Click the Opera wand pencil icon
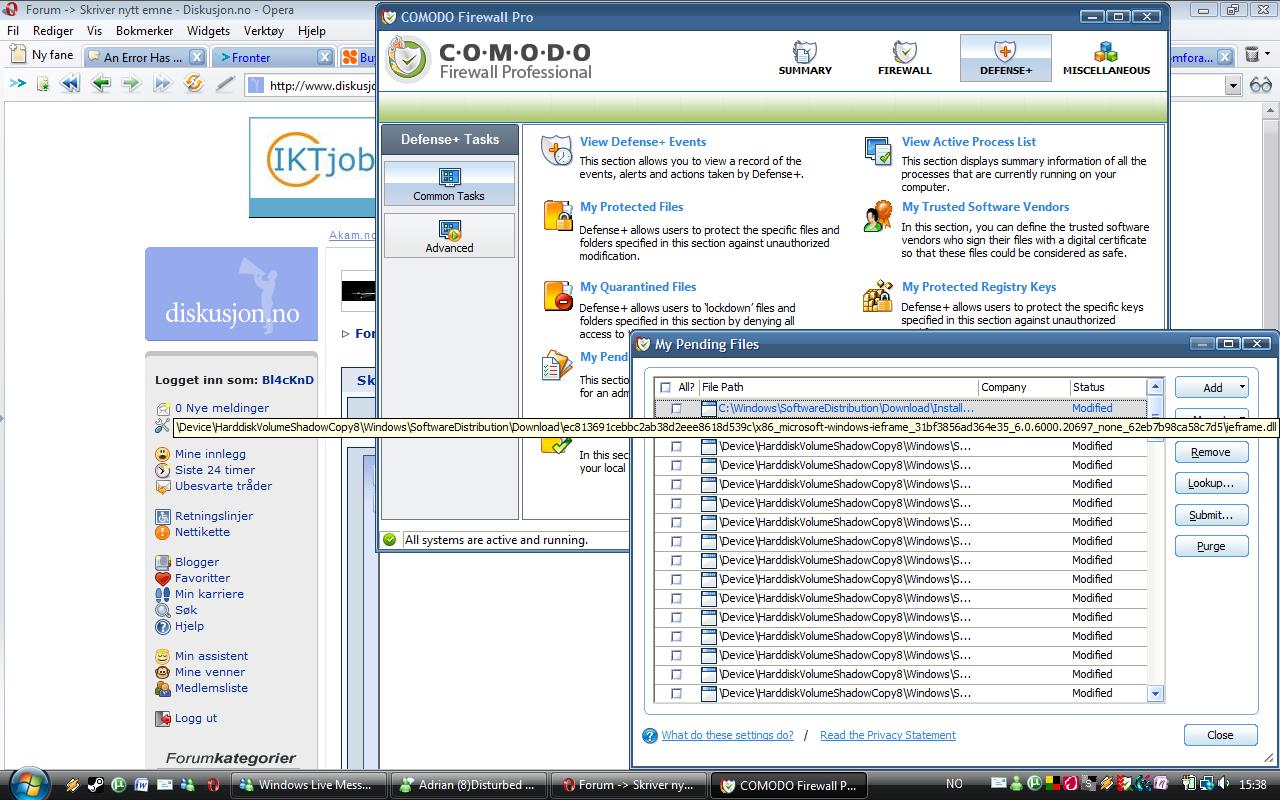This screenshot has width=1280, height=800. point(224,85)
